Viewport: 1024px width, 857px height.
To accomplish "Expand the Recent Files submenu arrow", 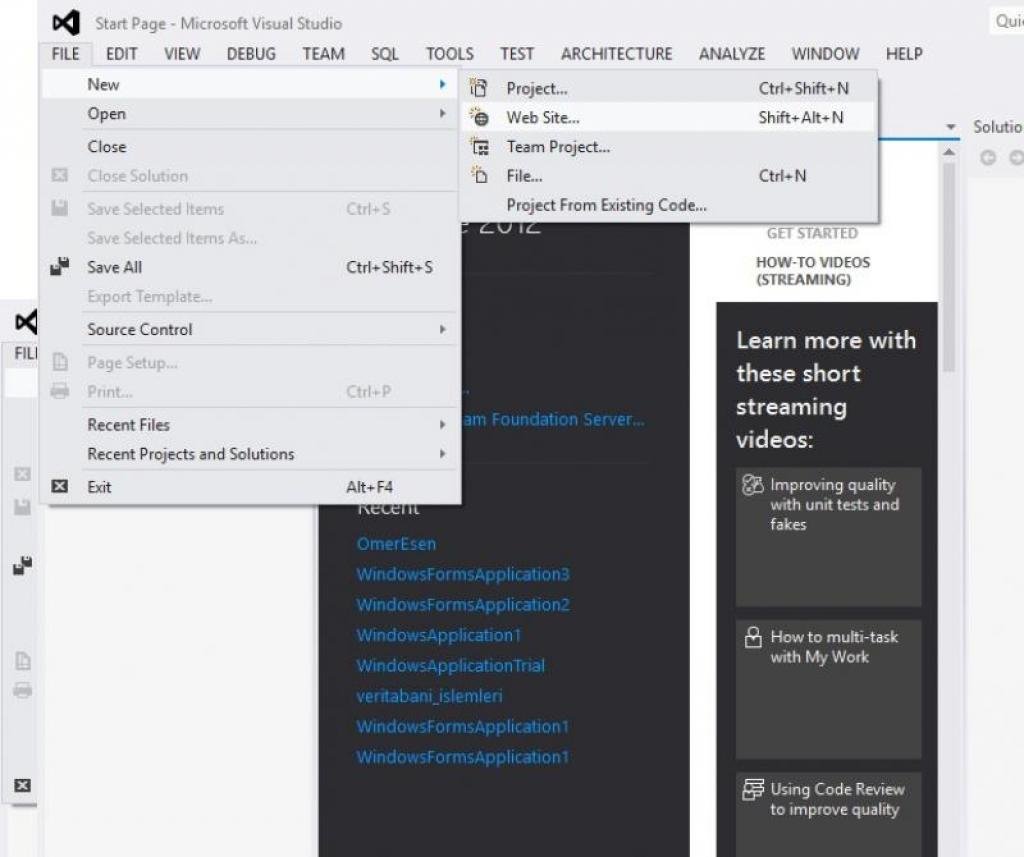I will coord(443,425).
